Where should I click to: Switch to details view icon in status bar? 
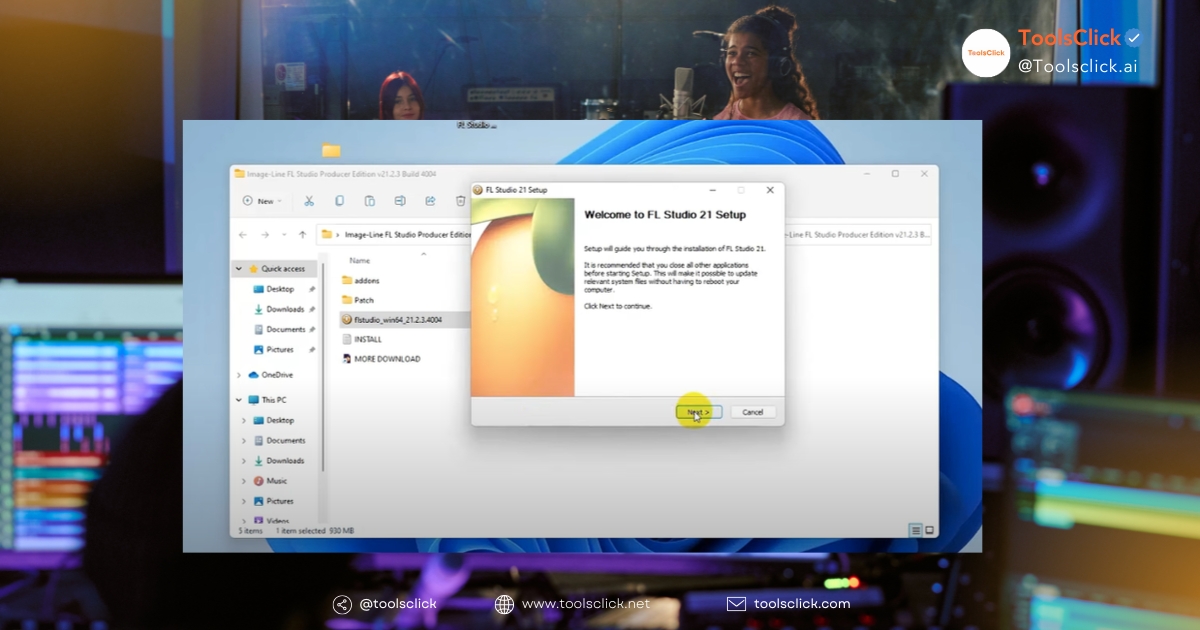(914, 530)
